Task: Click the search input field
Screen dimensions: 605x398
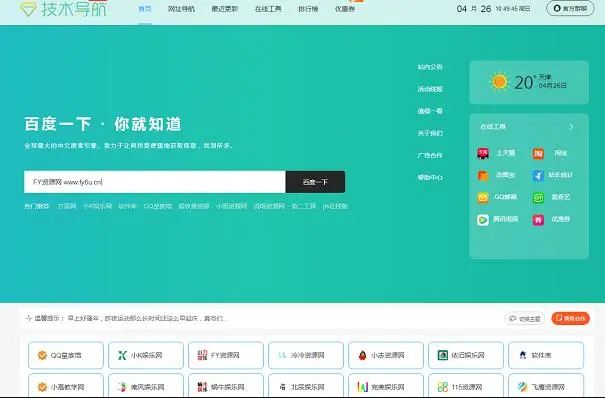Action: click(155, 182)
